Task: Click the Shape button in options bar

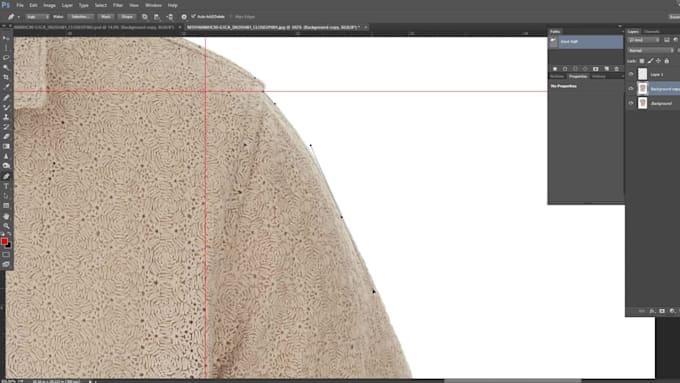Action: [127, 17]
